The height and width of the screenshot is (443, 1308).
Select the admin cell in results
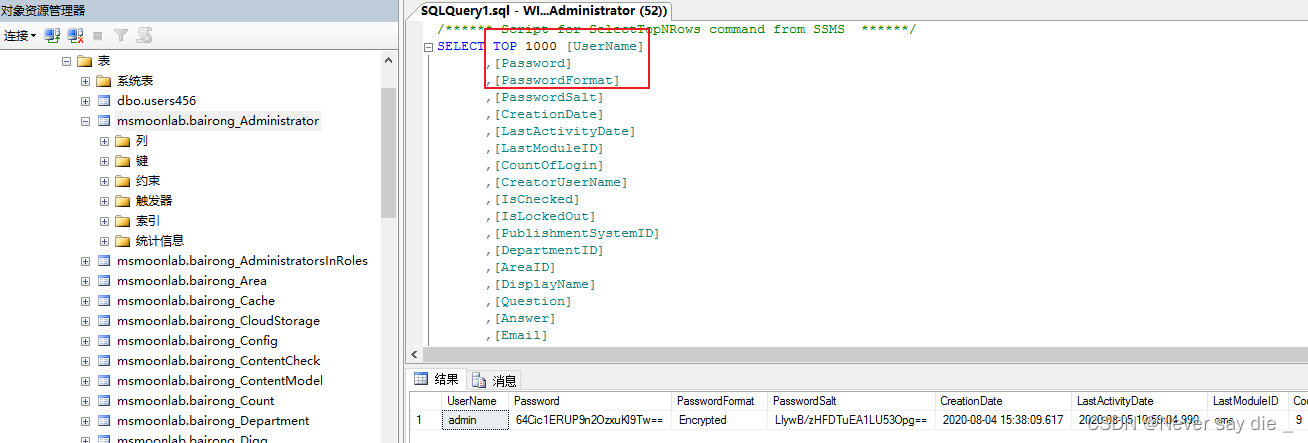pyautogui.click(x=475, y=420)
